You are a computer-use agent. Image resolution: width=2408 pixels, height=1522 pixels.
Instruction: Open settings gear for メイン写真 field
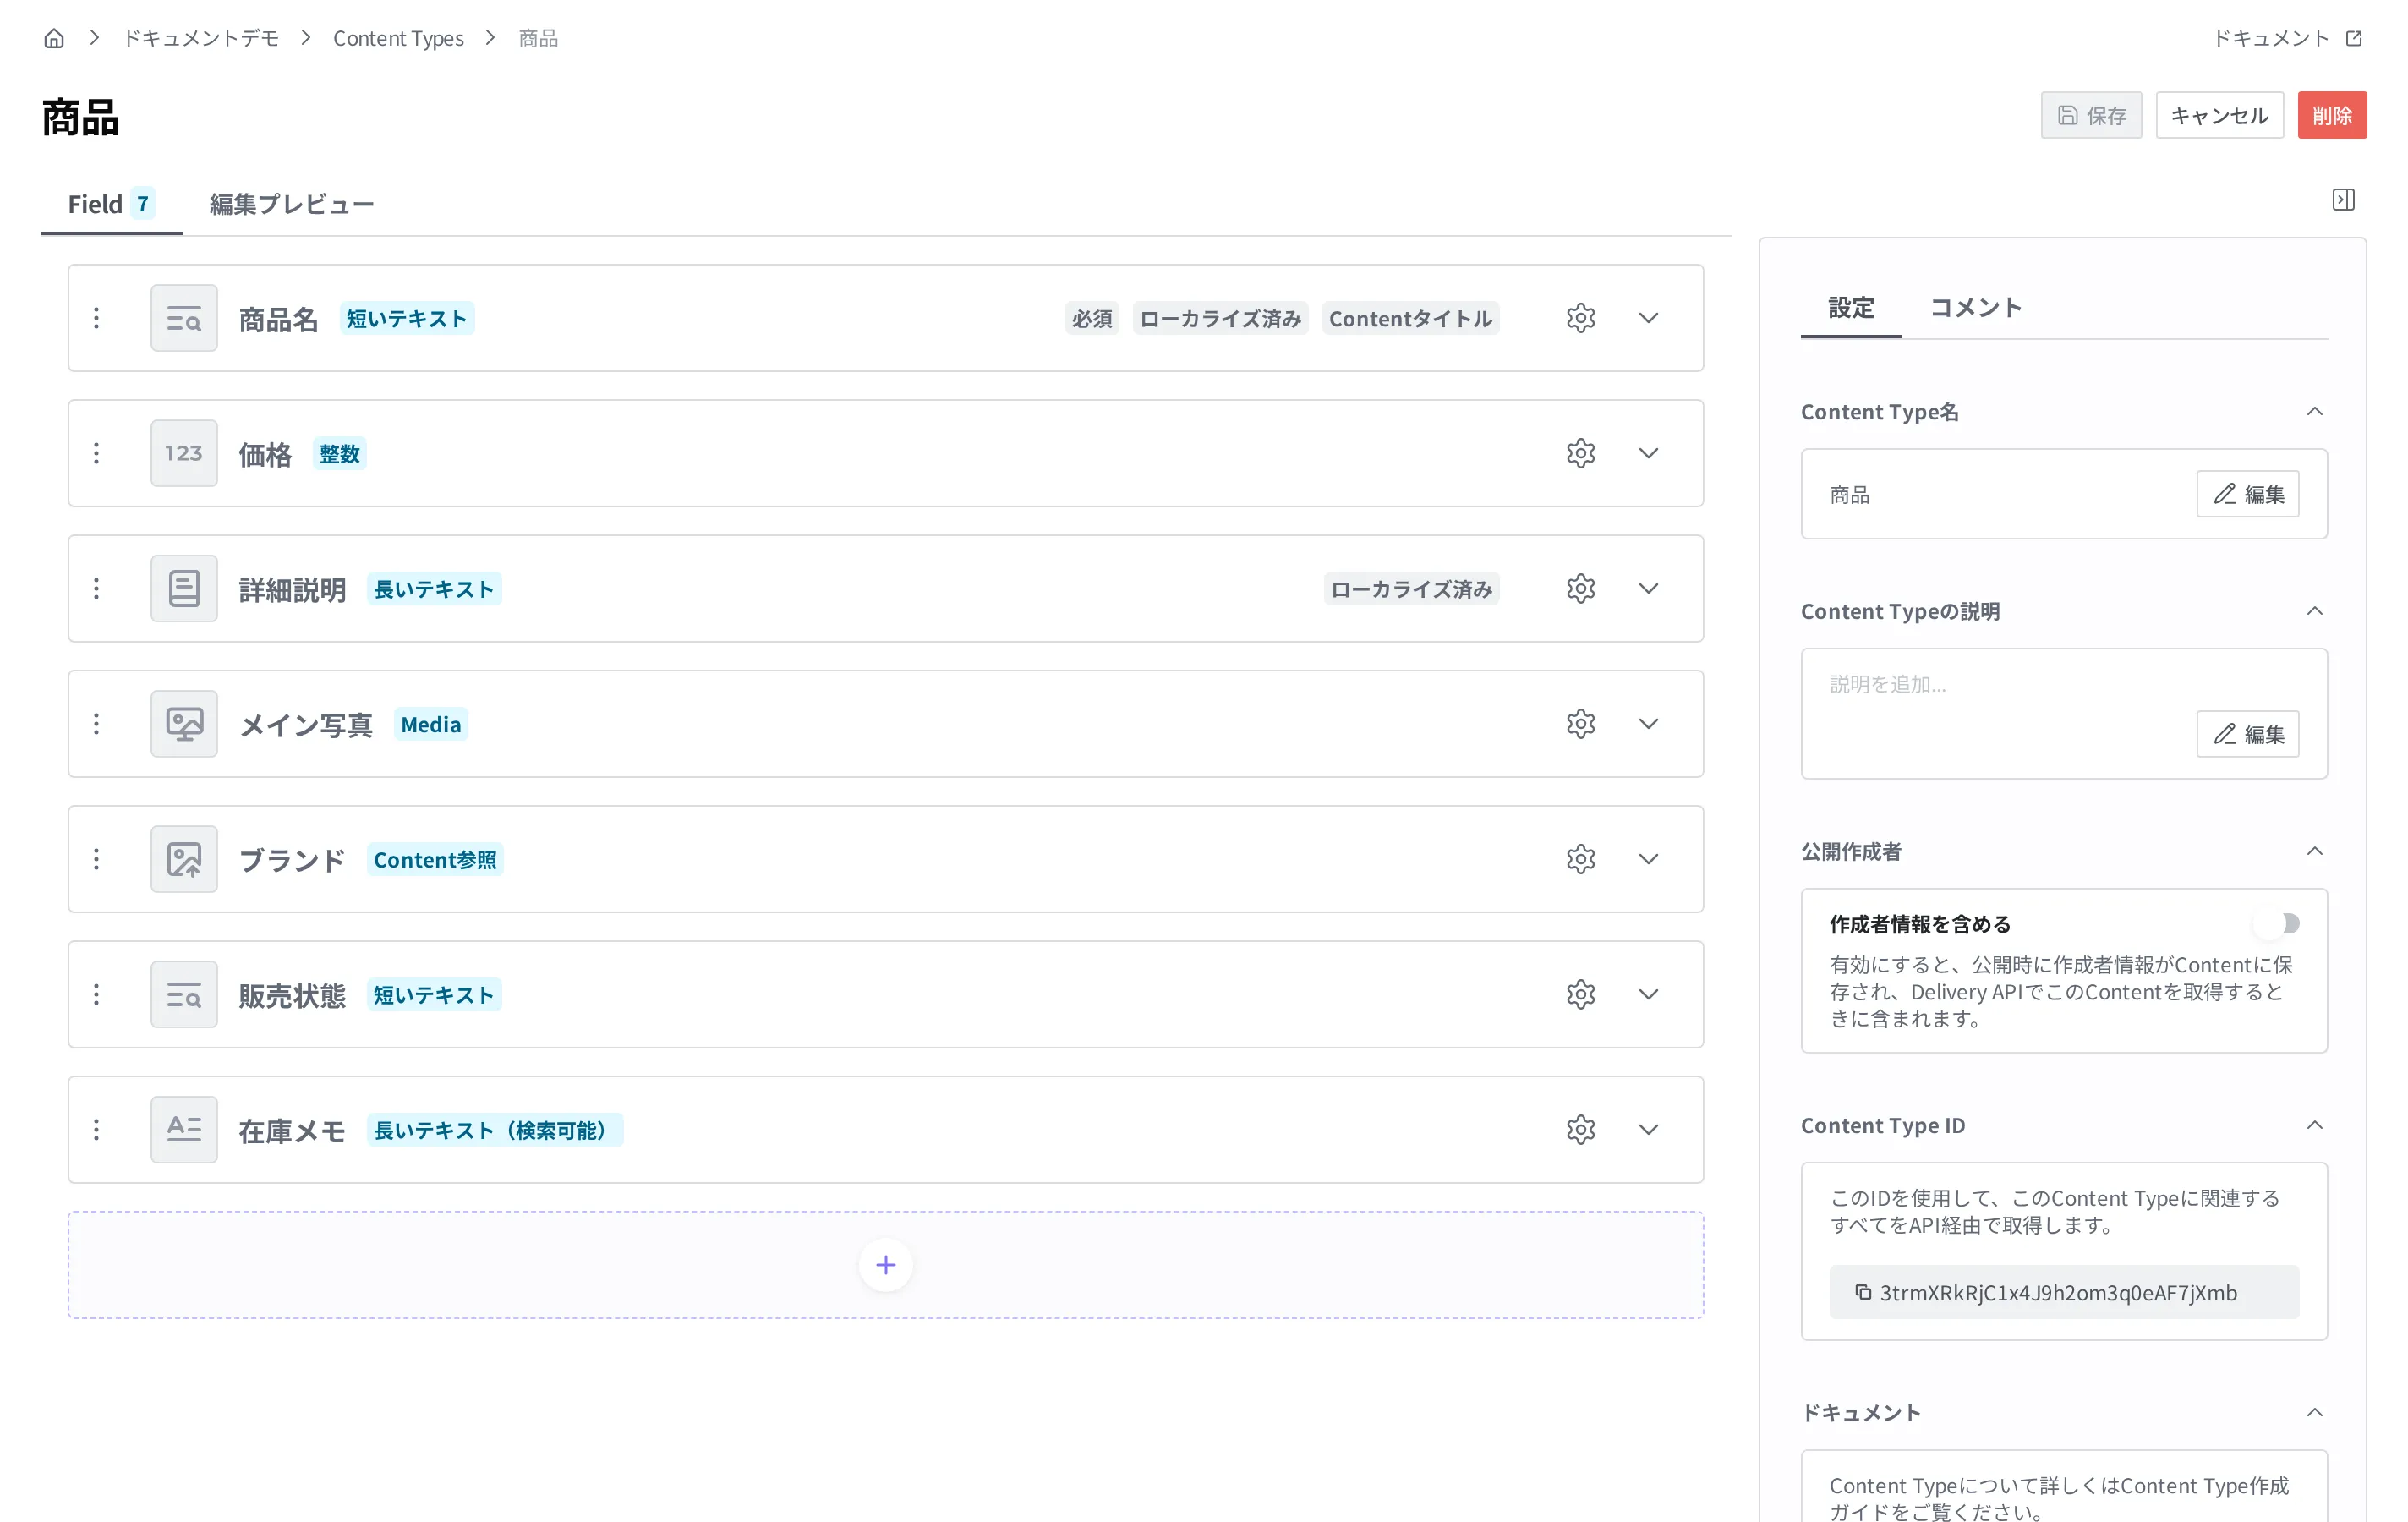[1580, 723]
